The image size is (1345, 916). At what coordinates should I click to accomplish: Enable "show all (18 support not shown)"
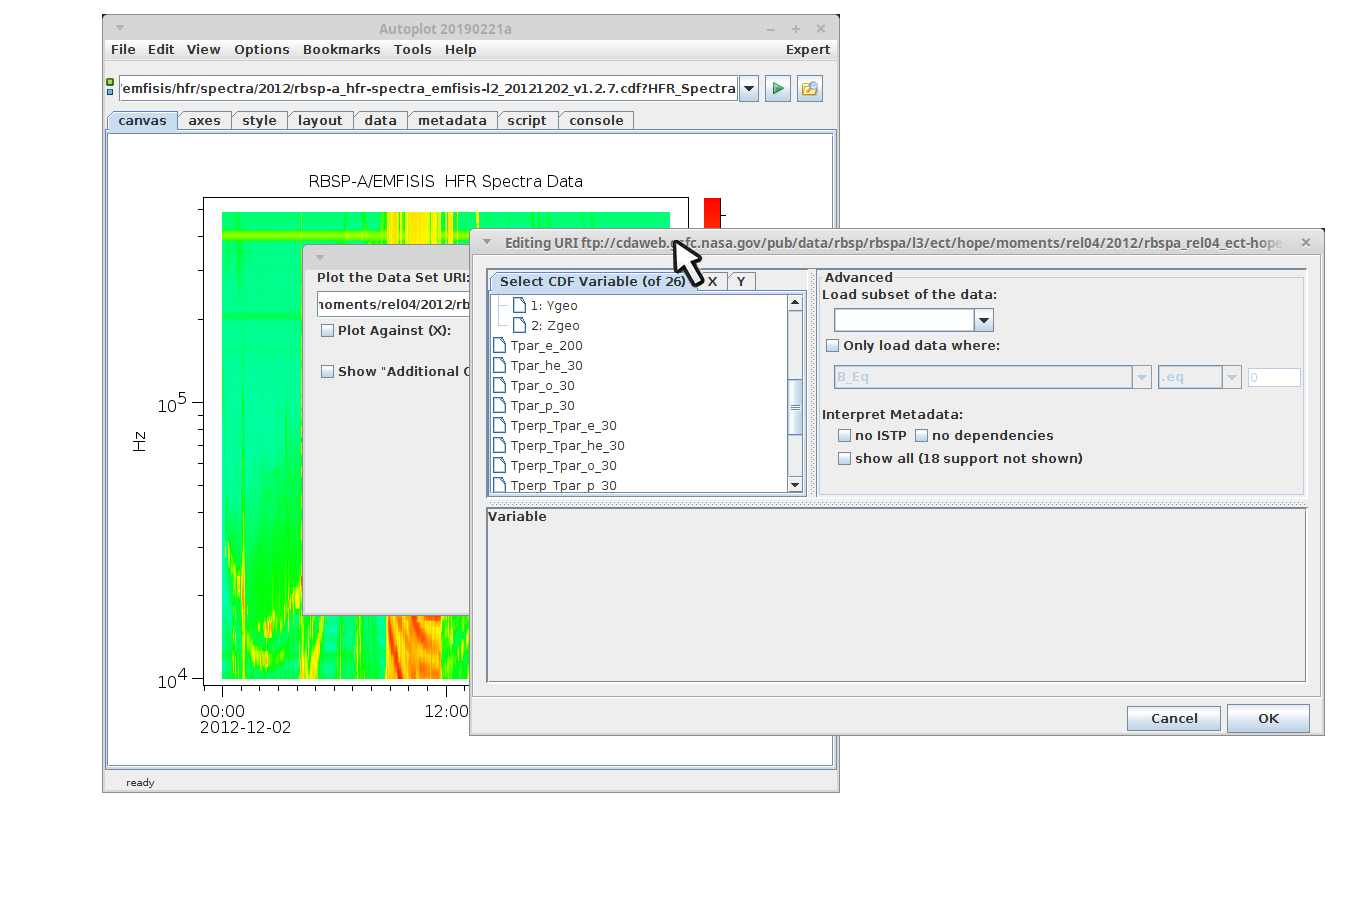tap(845, 459)
